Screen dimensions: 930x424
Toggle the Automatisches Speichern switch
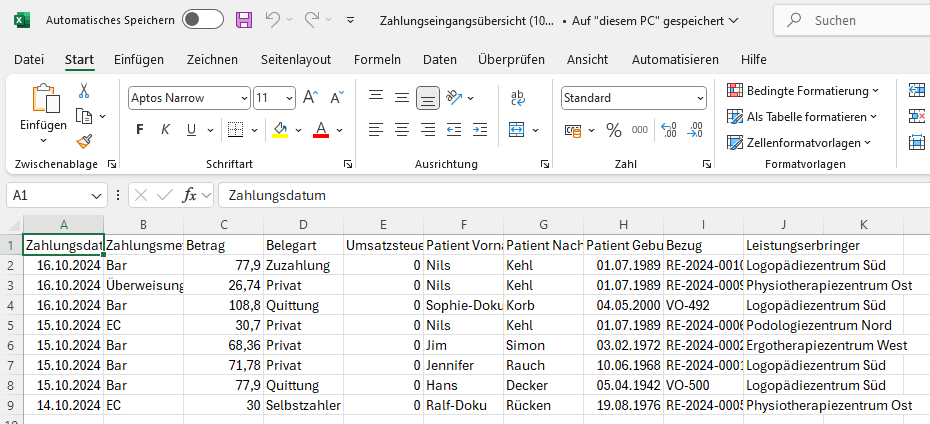point(202,20)
